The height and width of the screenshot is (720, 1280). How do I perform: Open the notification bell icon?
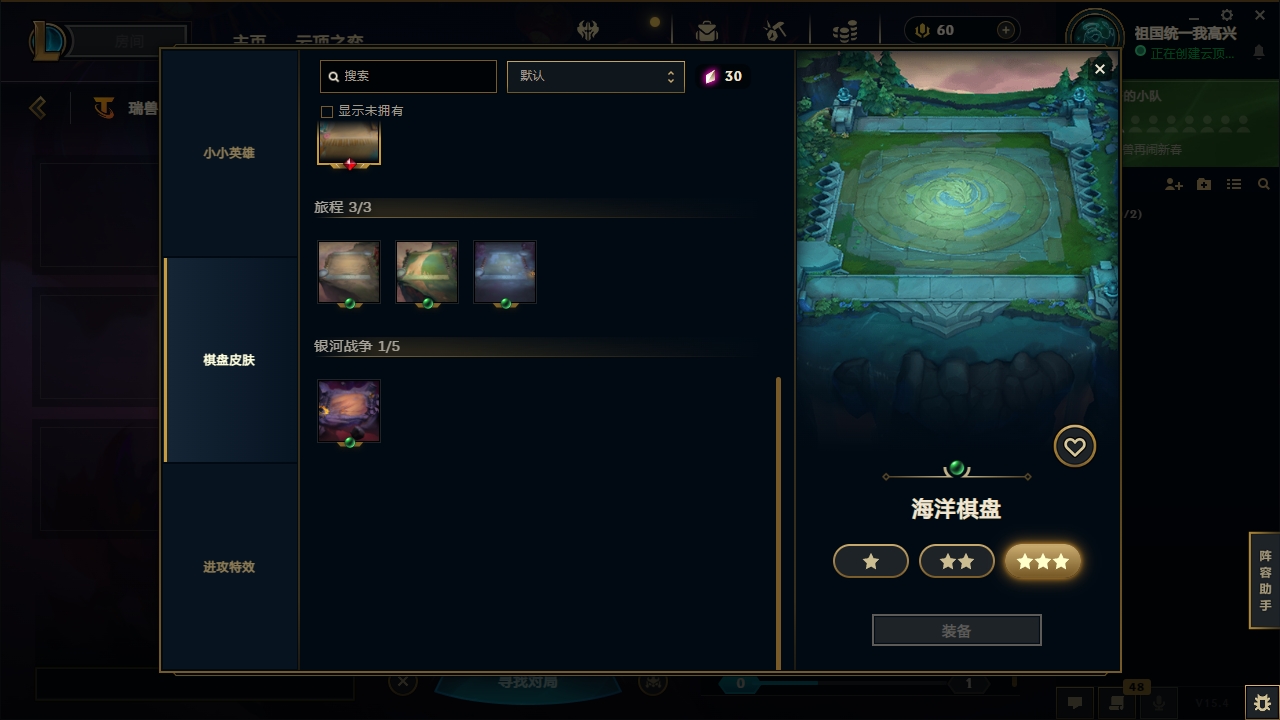click(x=1259, y=53)
